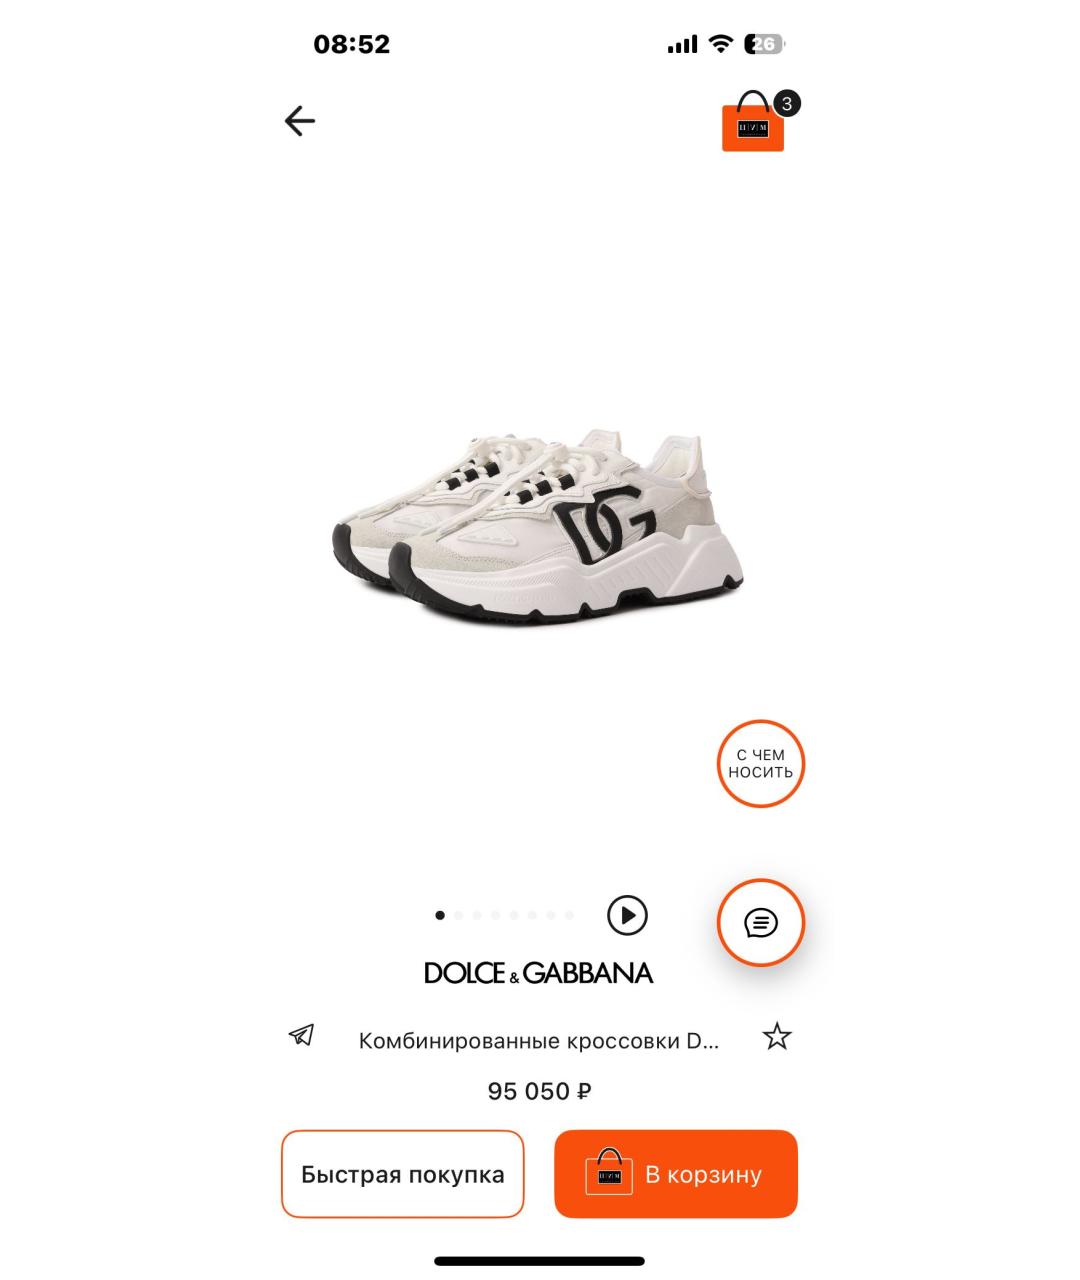Share the product via paper plane icon
The image size is (1080, 1280).
pyautogui.click(x=301, y=1035)
